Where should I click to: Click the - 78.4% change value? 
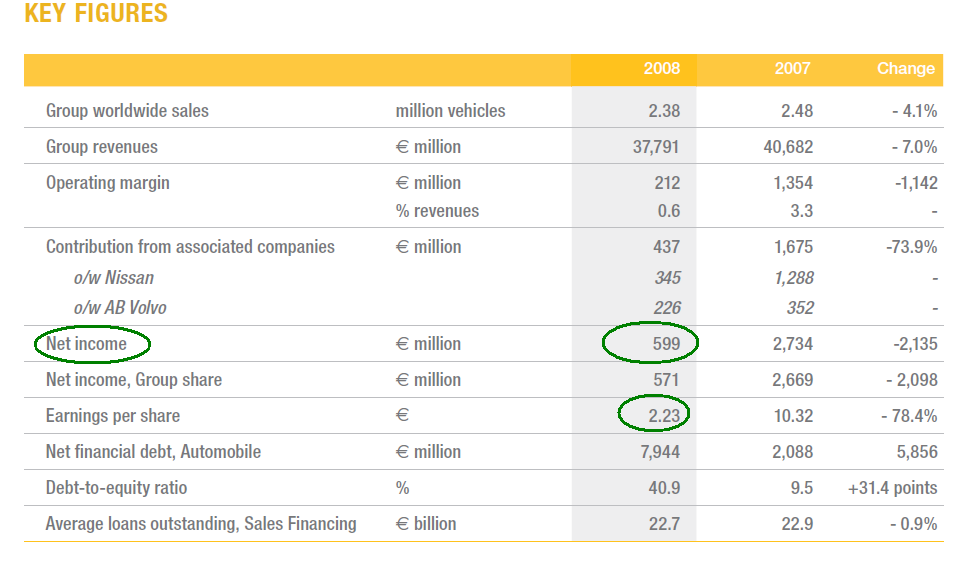click(x=909, y=416)
